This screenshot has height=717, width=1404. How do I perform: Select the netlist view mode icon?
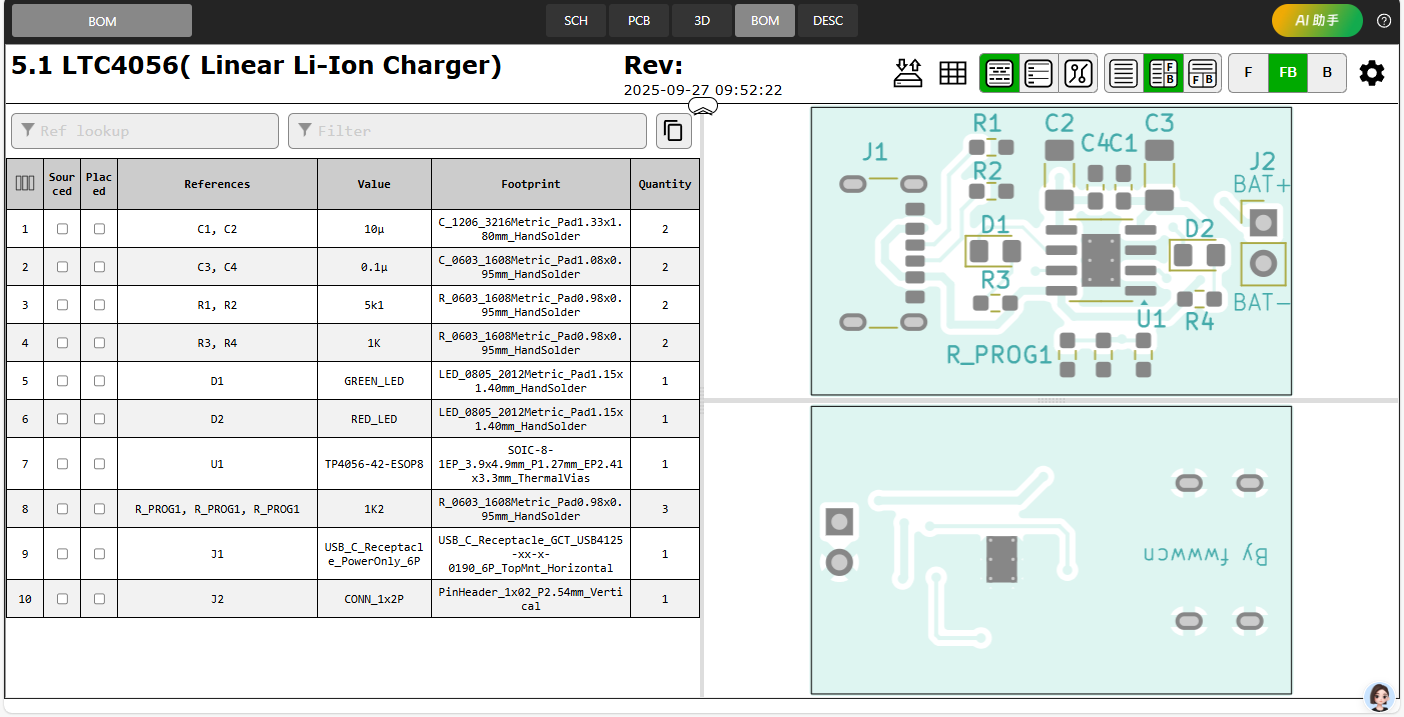tap(1077, 73)
